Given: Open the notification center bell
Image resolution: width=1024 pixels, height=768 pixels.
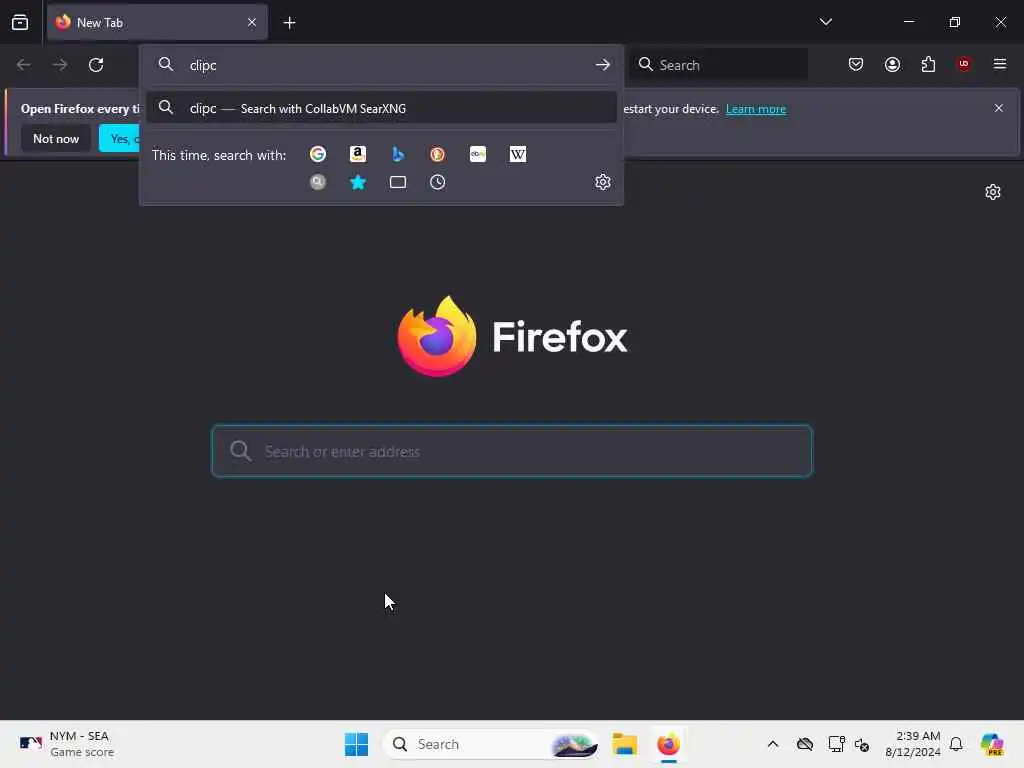Looking at the screenshot, I should [x=956, y=744].
